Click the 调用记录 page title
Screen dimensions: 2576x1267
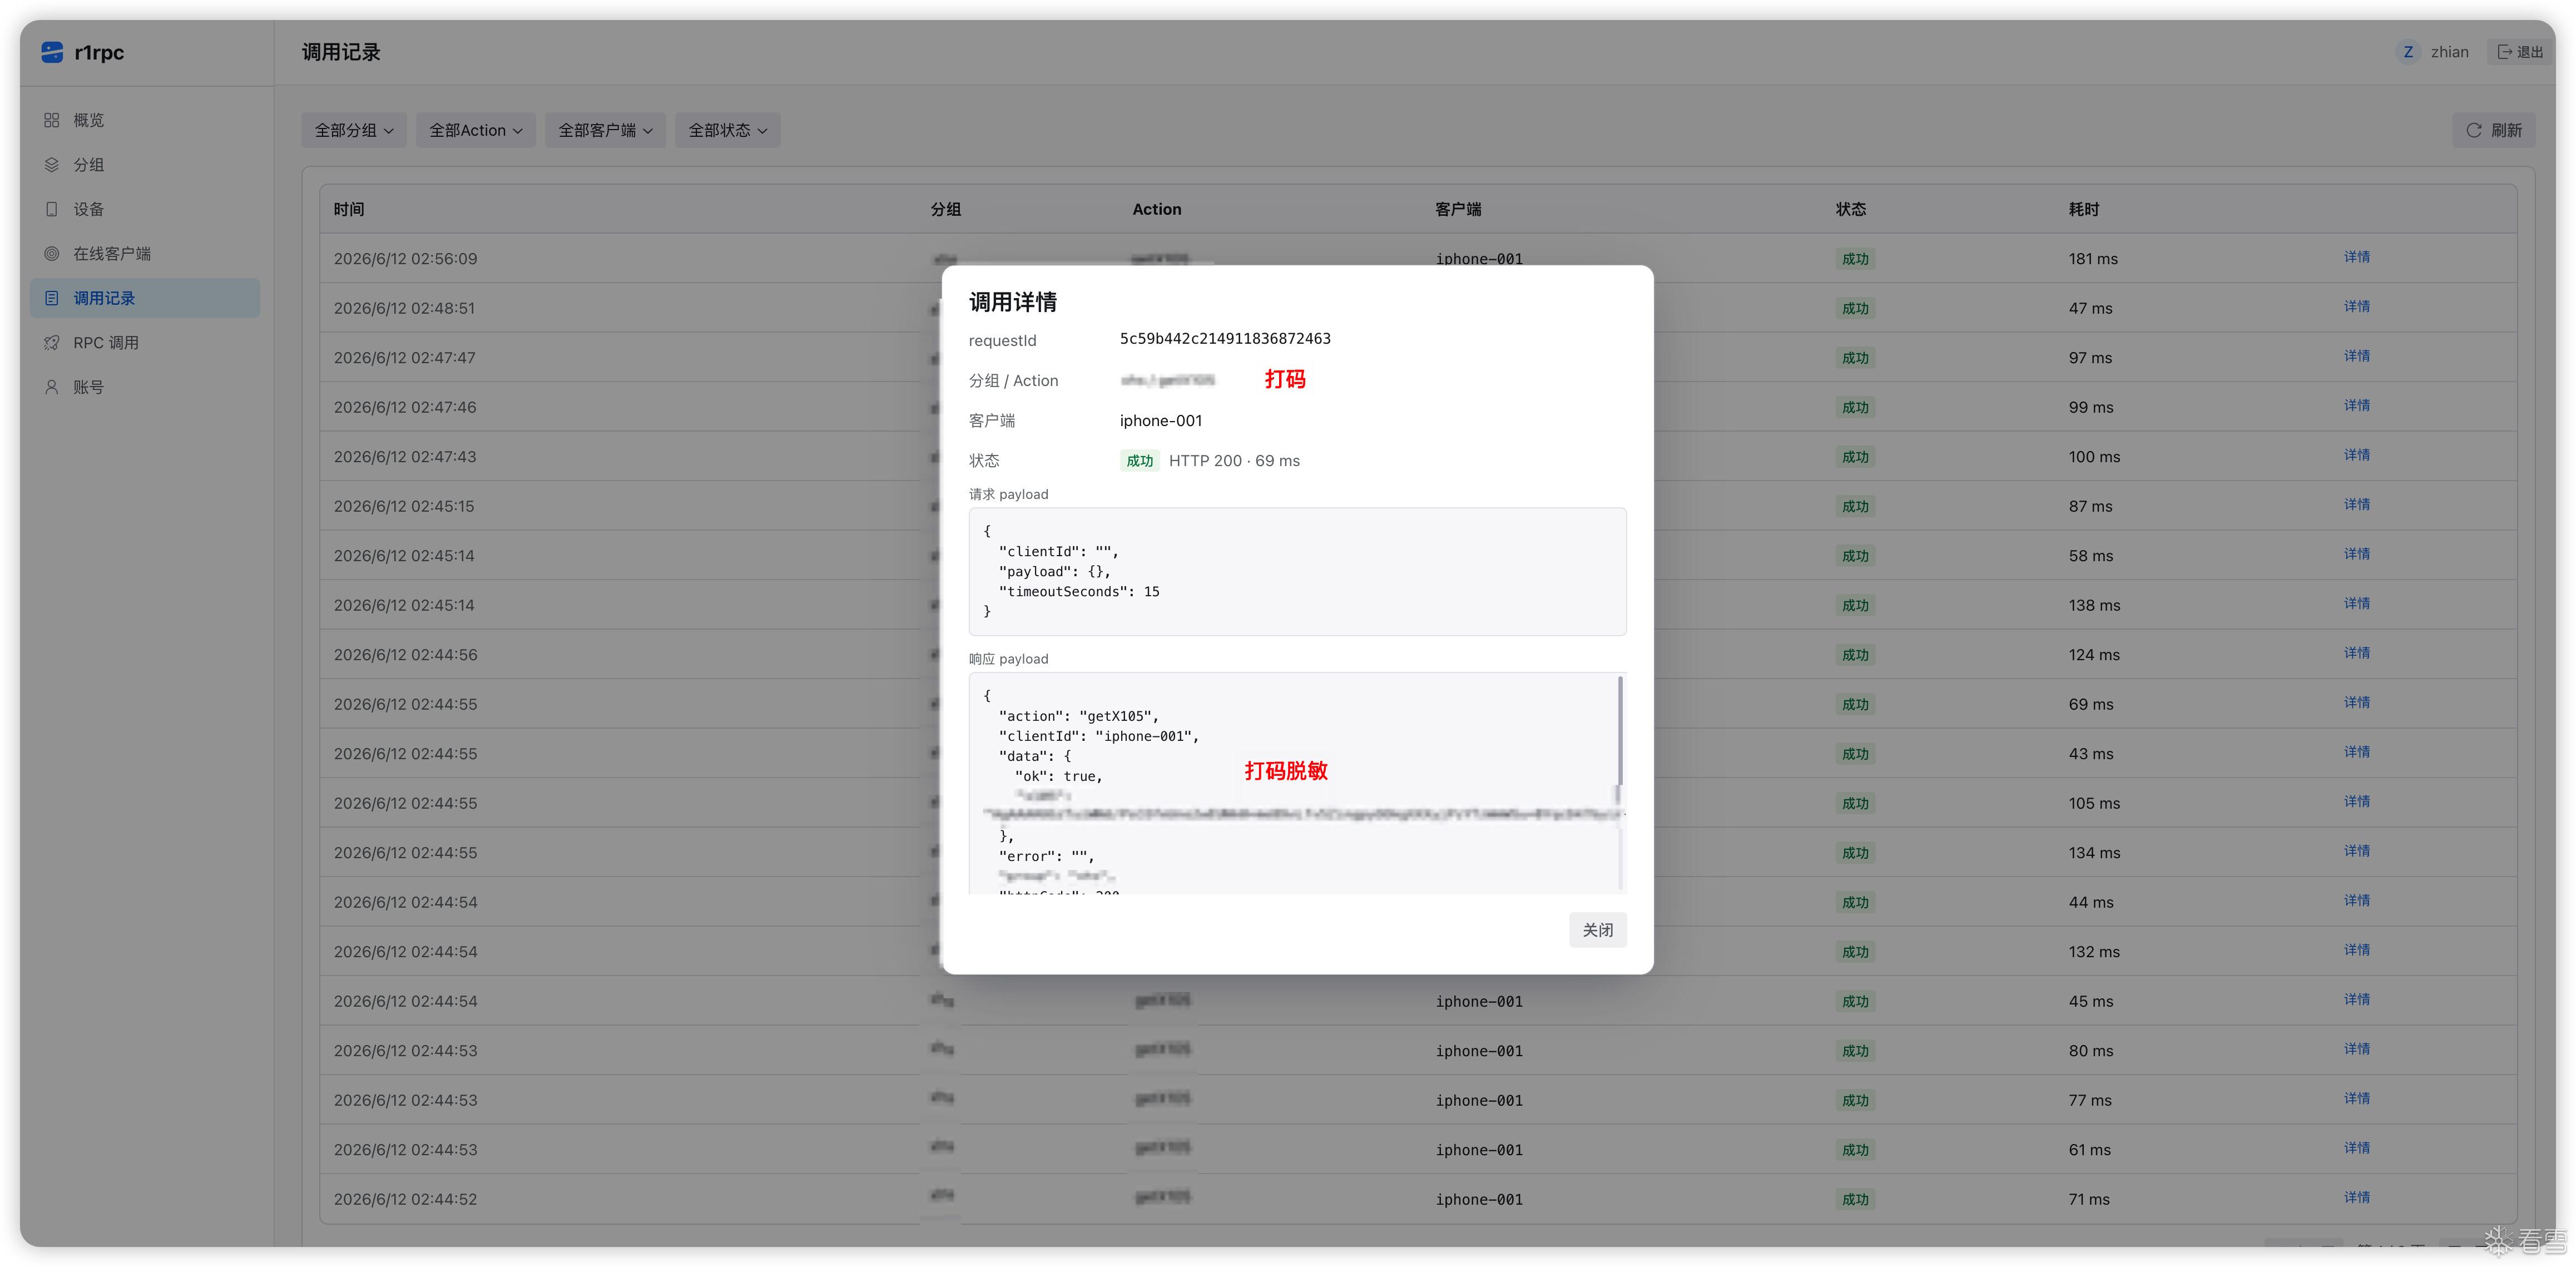pyautogui.click(x=341, y=52)
